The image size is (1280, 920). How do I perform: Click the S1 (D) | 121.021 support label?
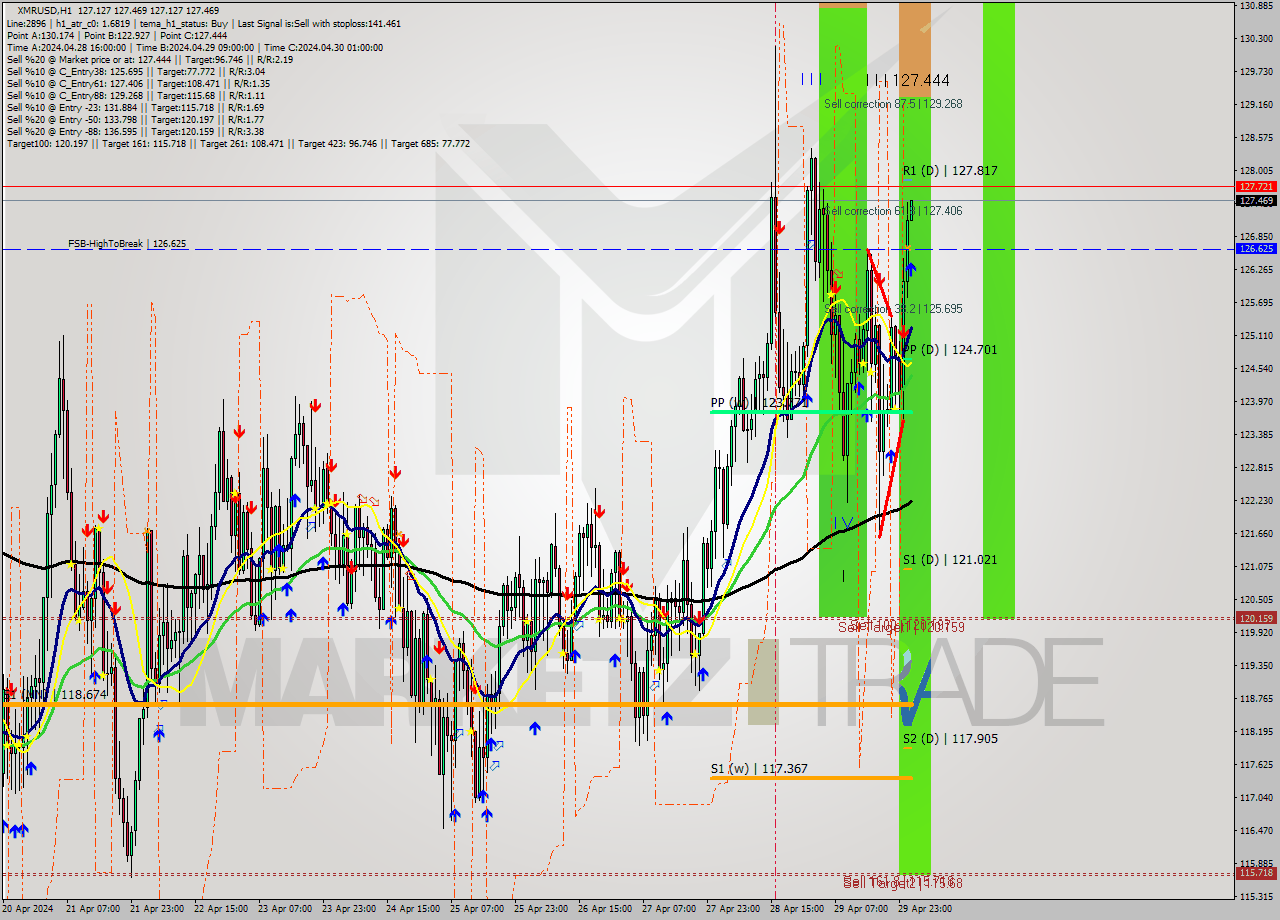coord(950,560)
